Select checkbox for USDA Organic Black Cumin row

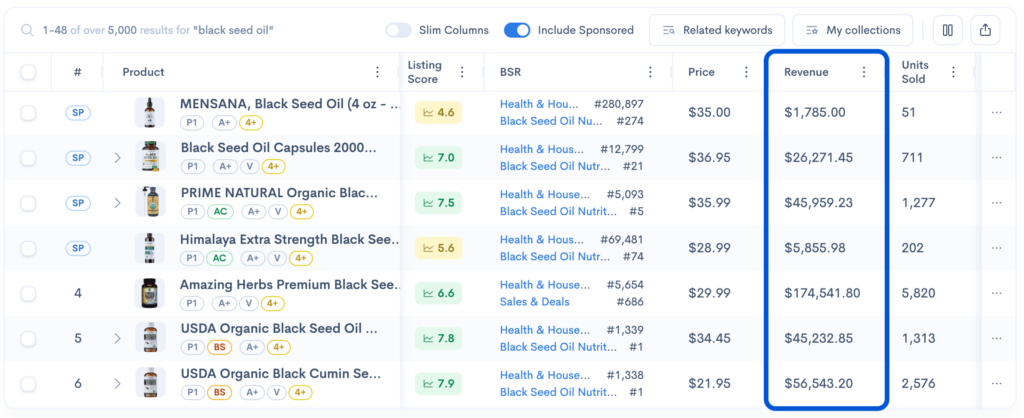point(28,383)
